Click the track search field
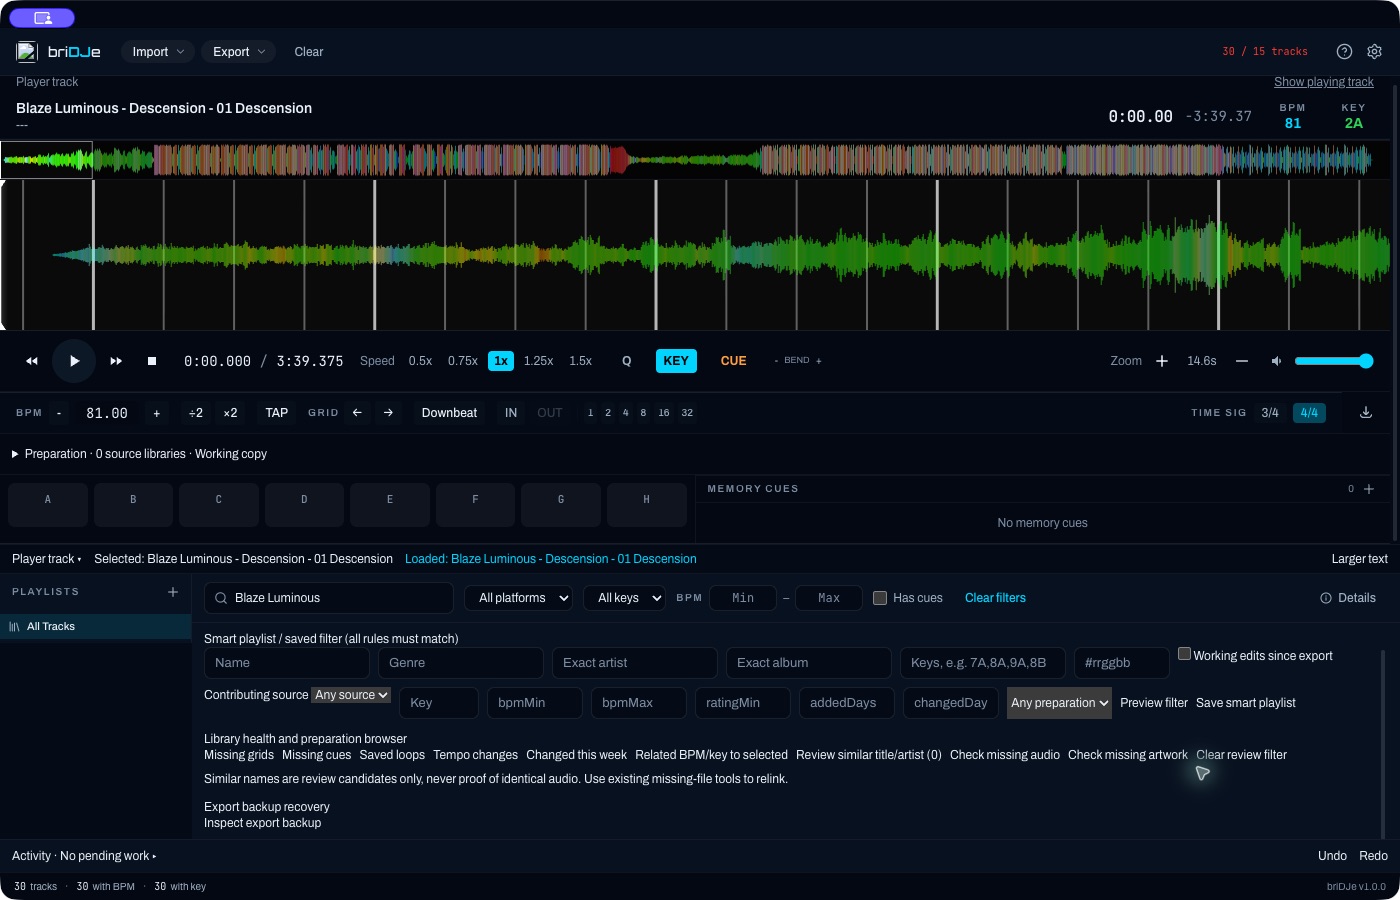Image resolution: width=1400 pixels, height=900 pixels. 329,598
